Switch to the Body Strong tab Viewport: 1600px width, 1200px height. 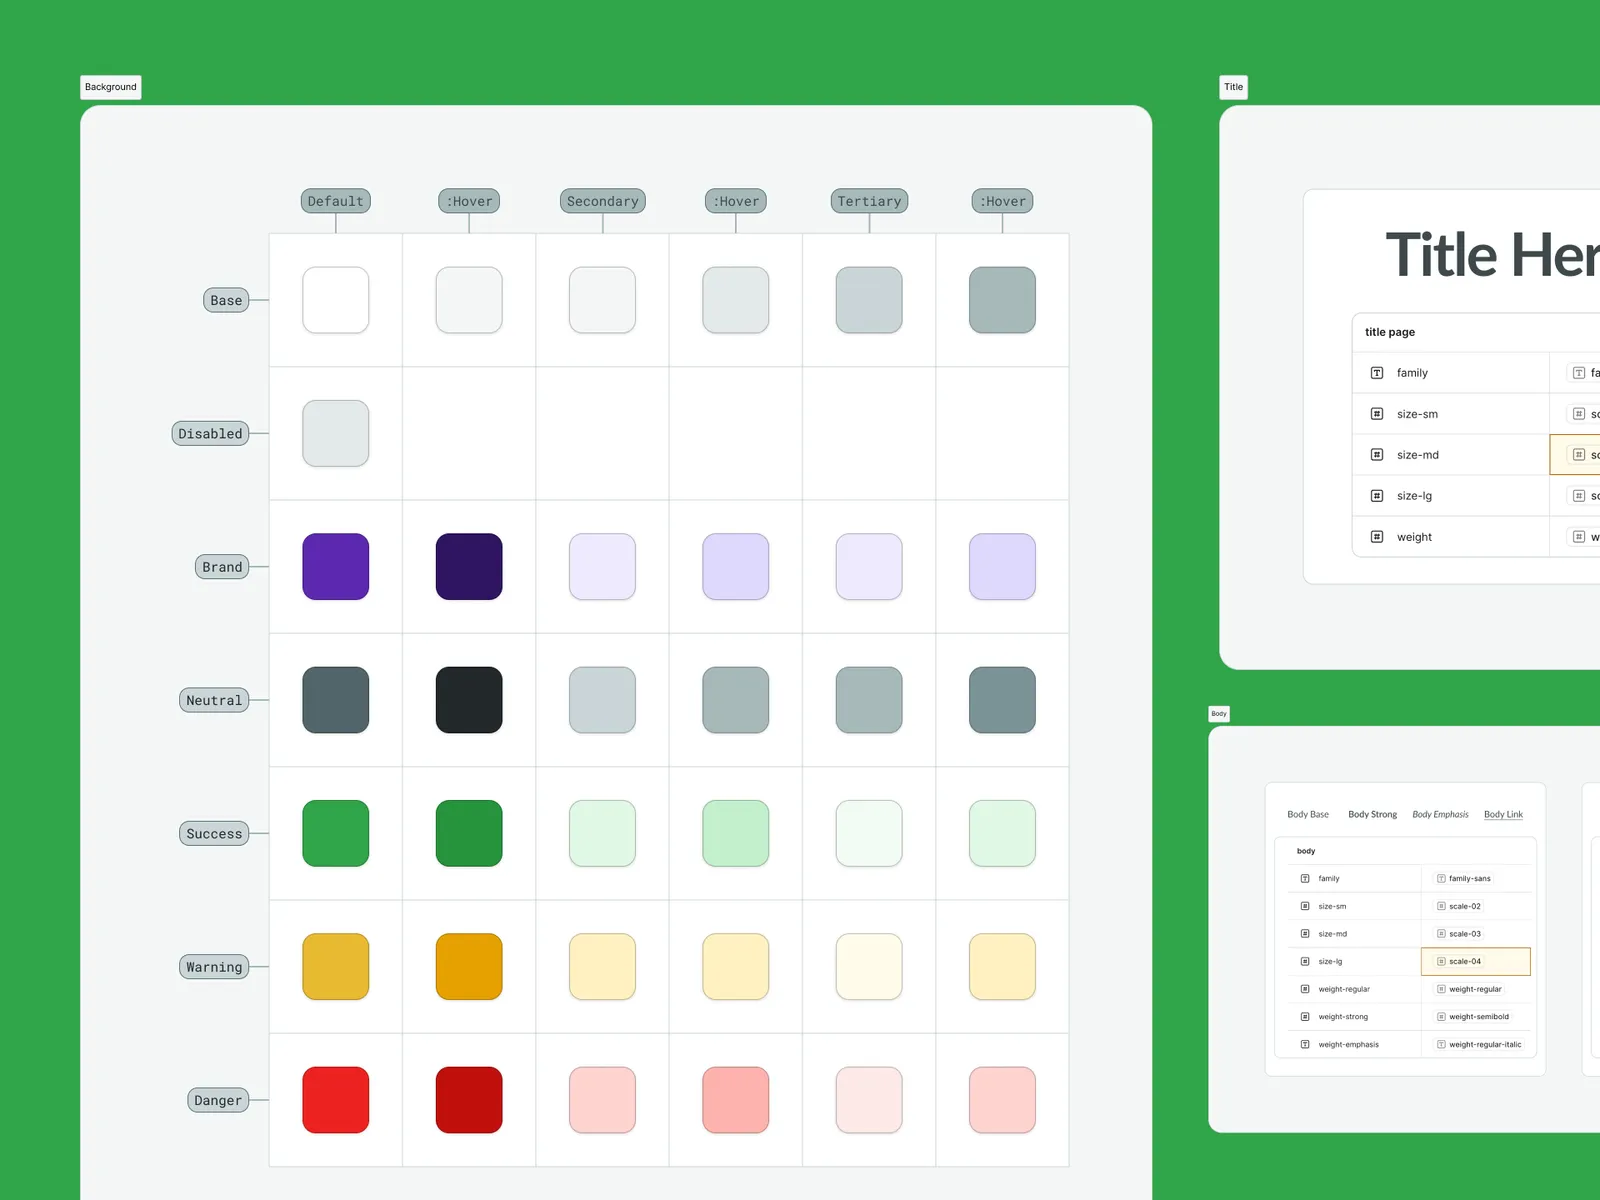pos(1372,815)
